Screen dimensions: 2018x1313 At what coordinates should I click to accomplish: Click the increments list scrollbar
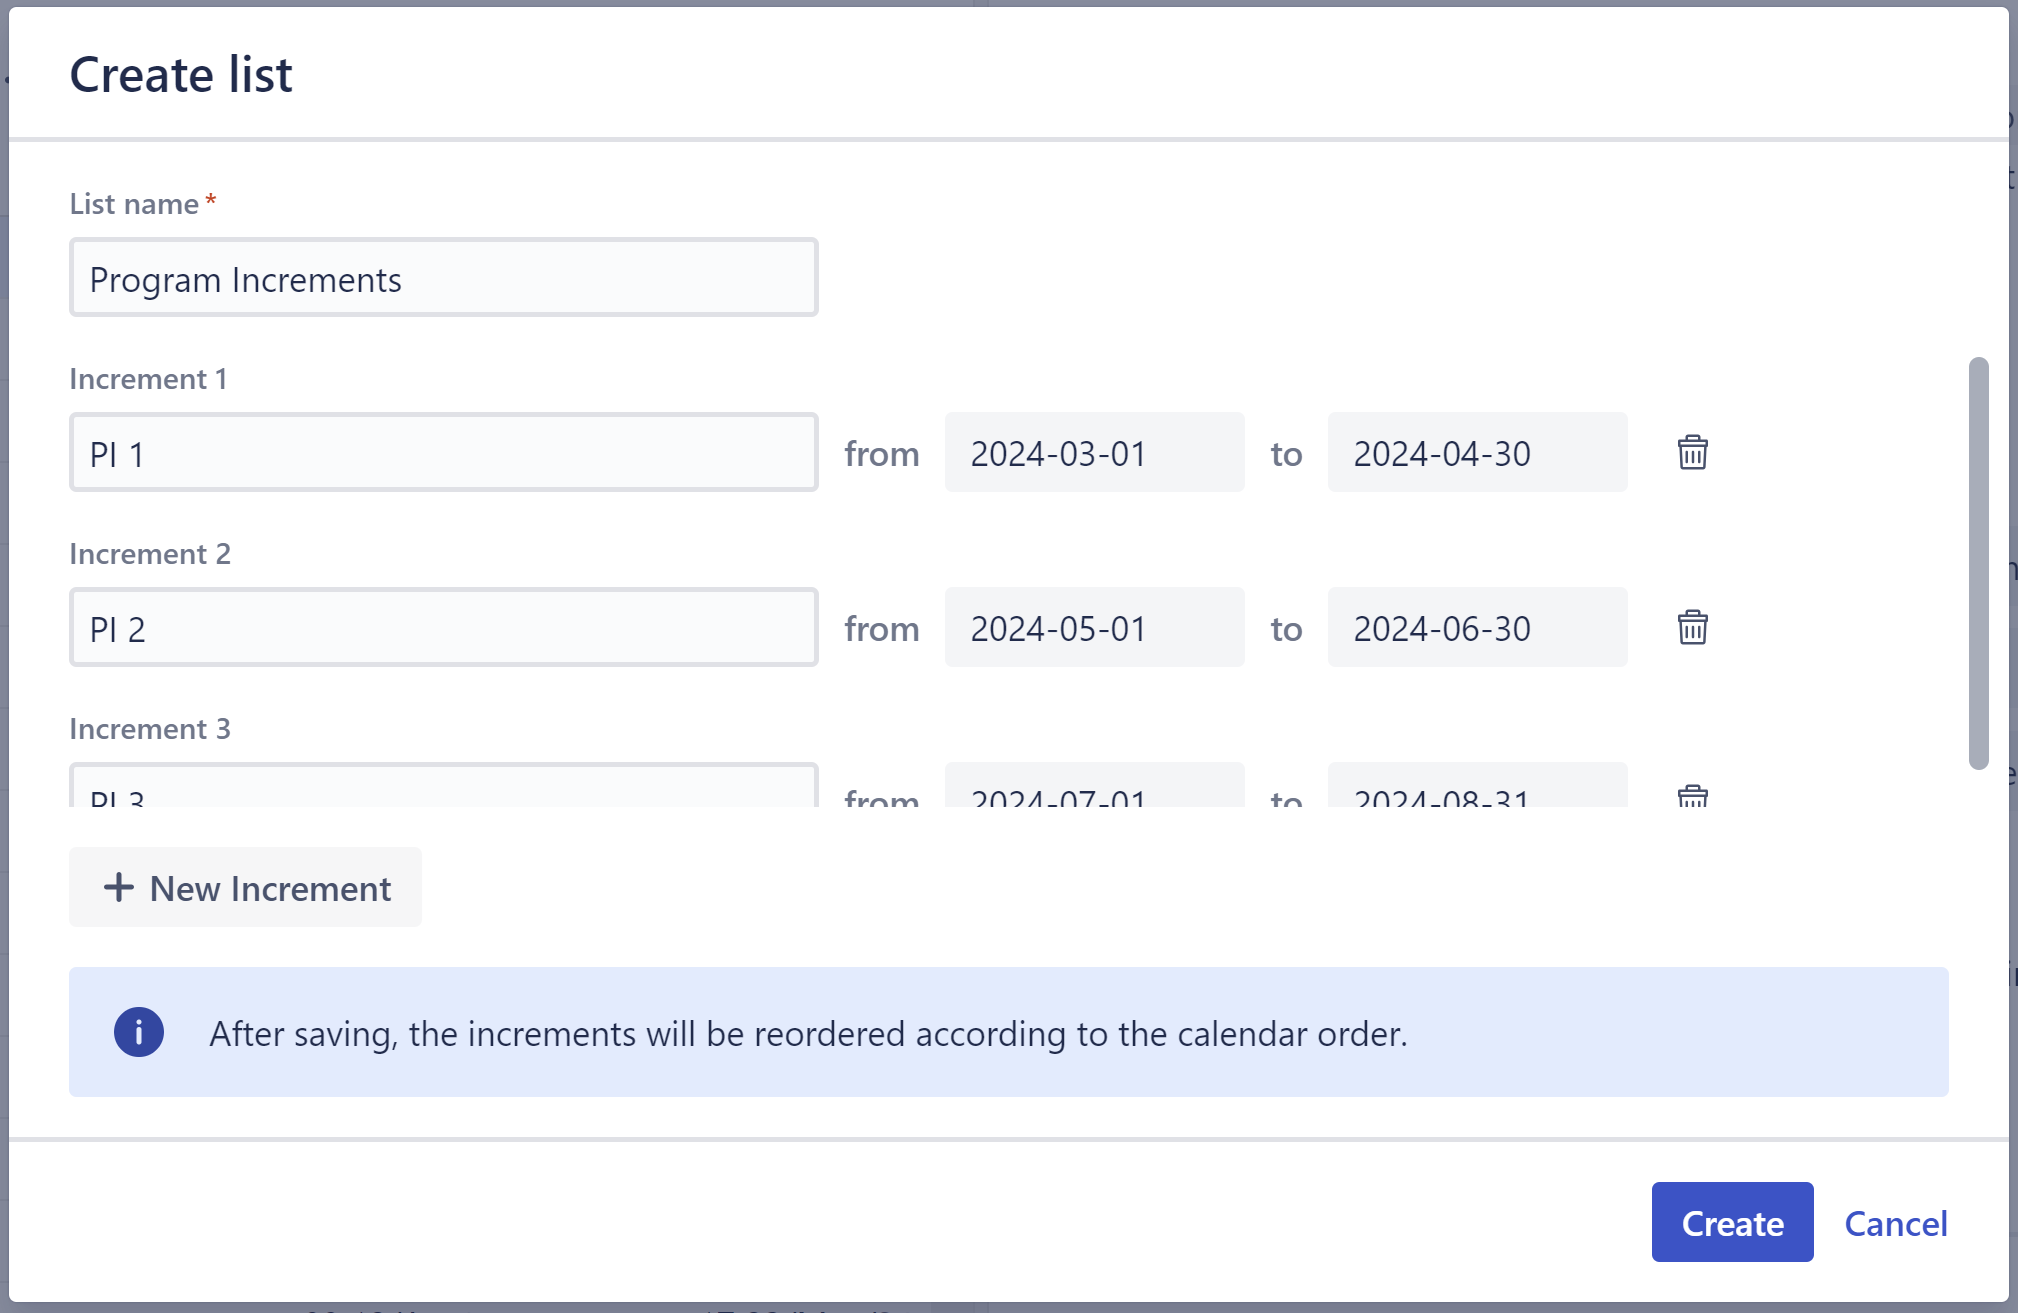(1978, 563)
